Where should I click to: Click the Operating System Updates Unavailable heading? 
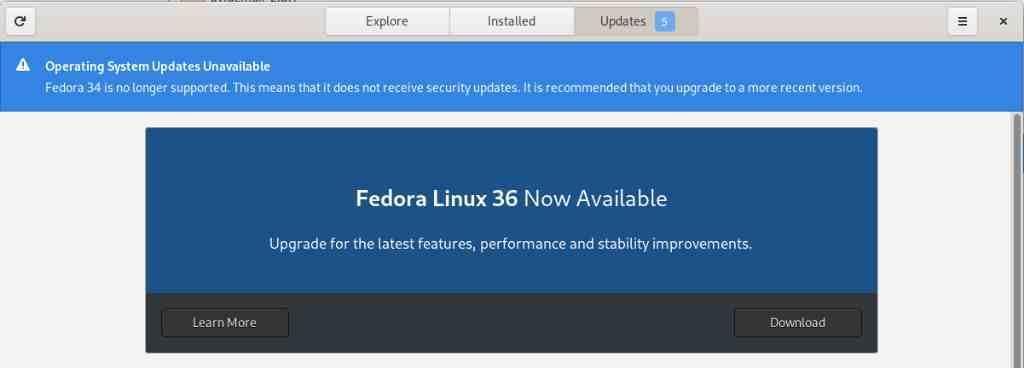coord(157,66)
